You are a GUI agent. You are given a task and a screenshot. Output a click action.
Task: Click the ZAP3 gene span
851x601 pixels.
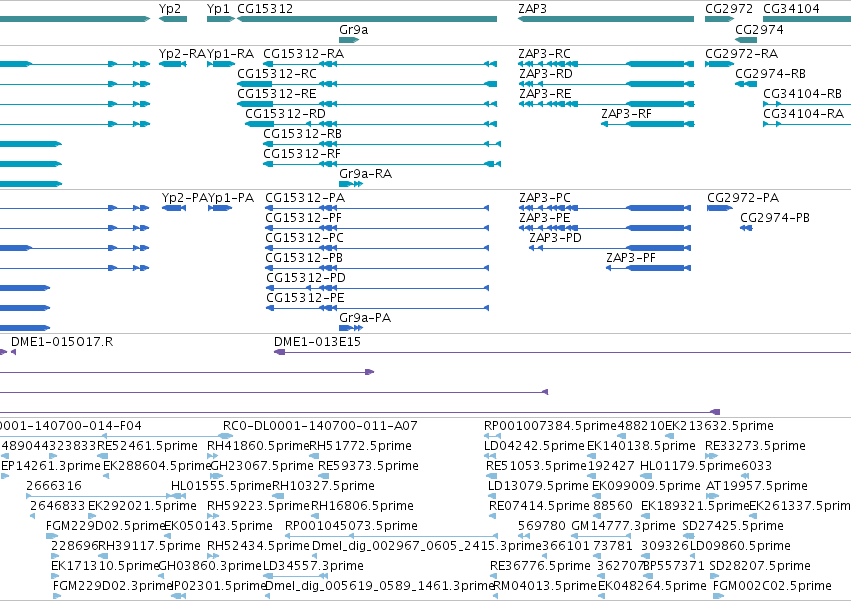tap(606, 19)
